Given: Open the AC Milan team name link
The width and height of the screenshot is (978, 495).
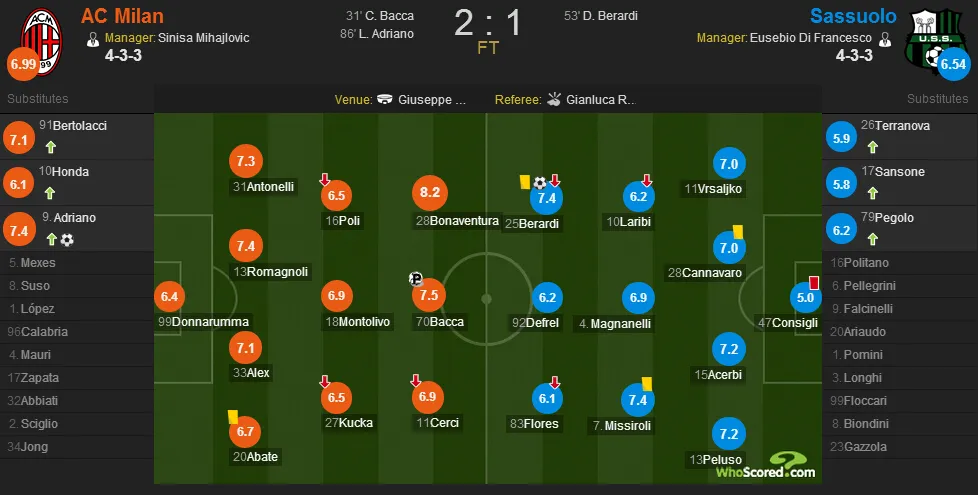Looking at the screenshot, I should 122,16.
